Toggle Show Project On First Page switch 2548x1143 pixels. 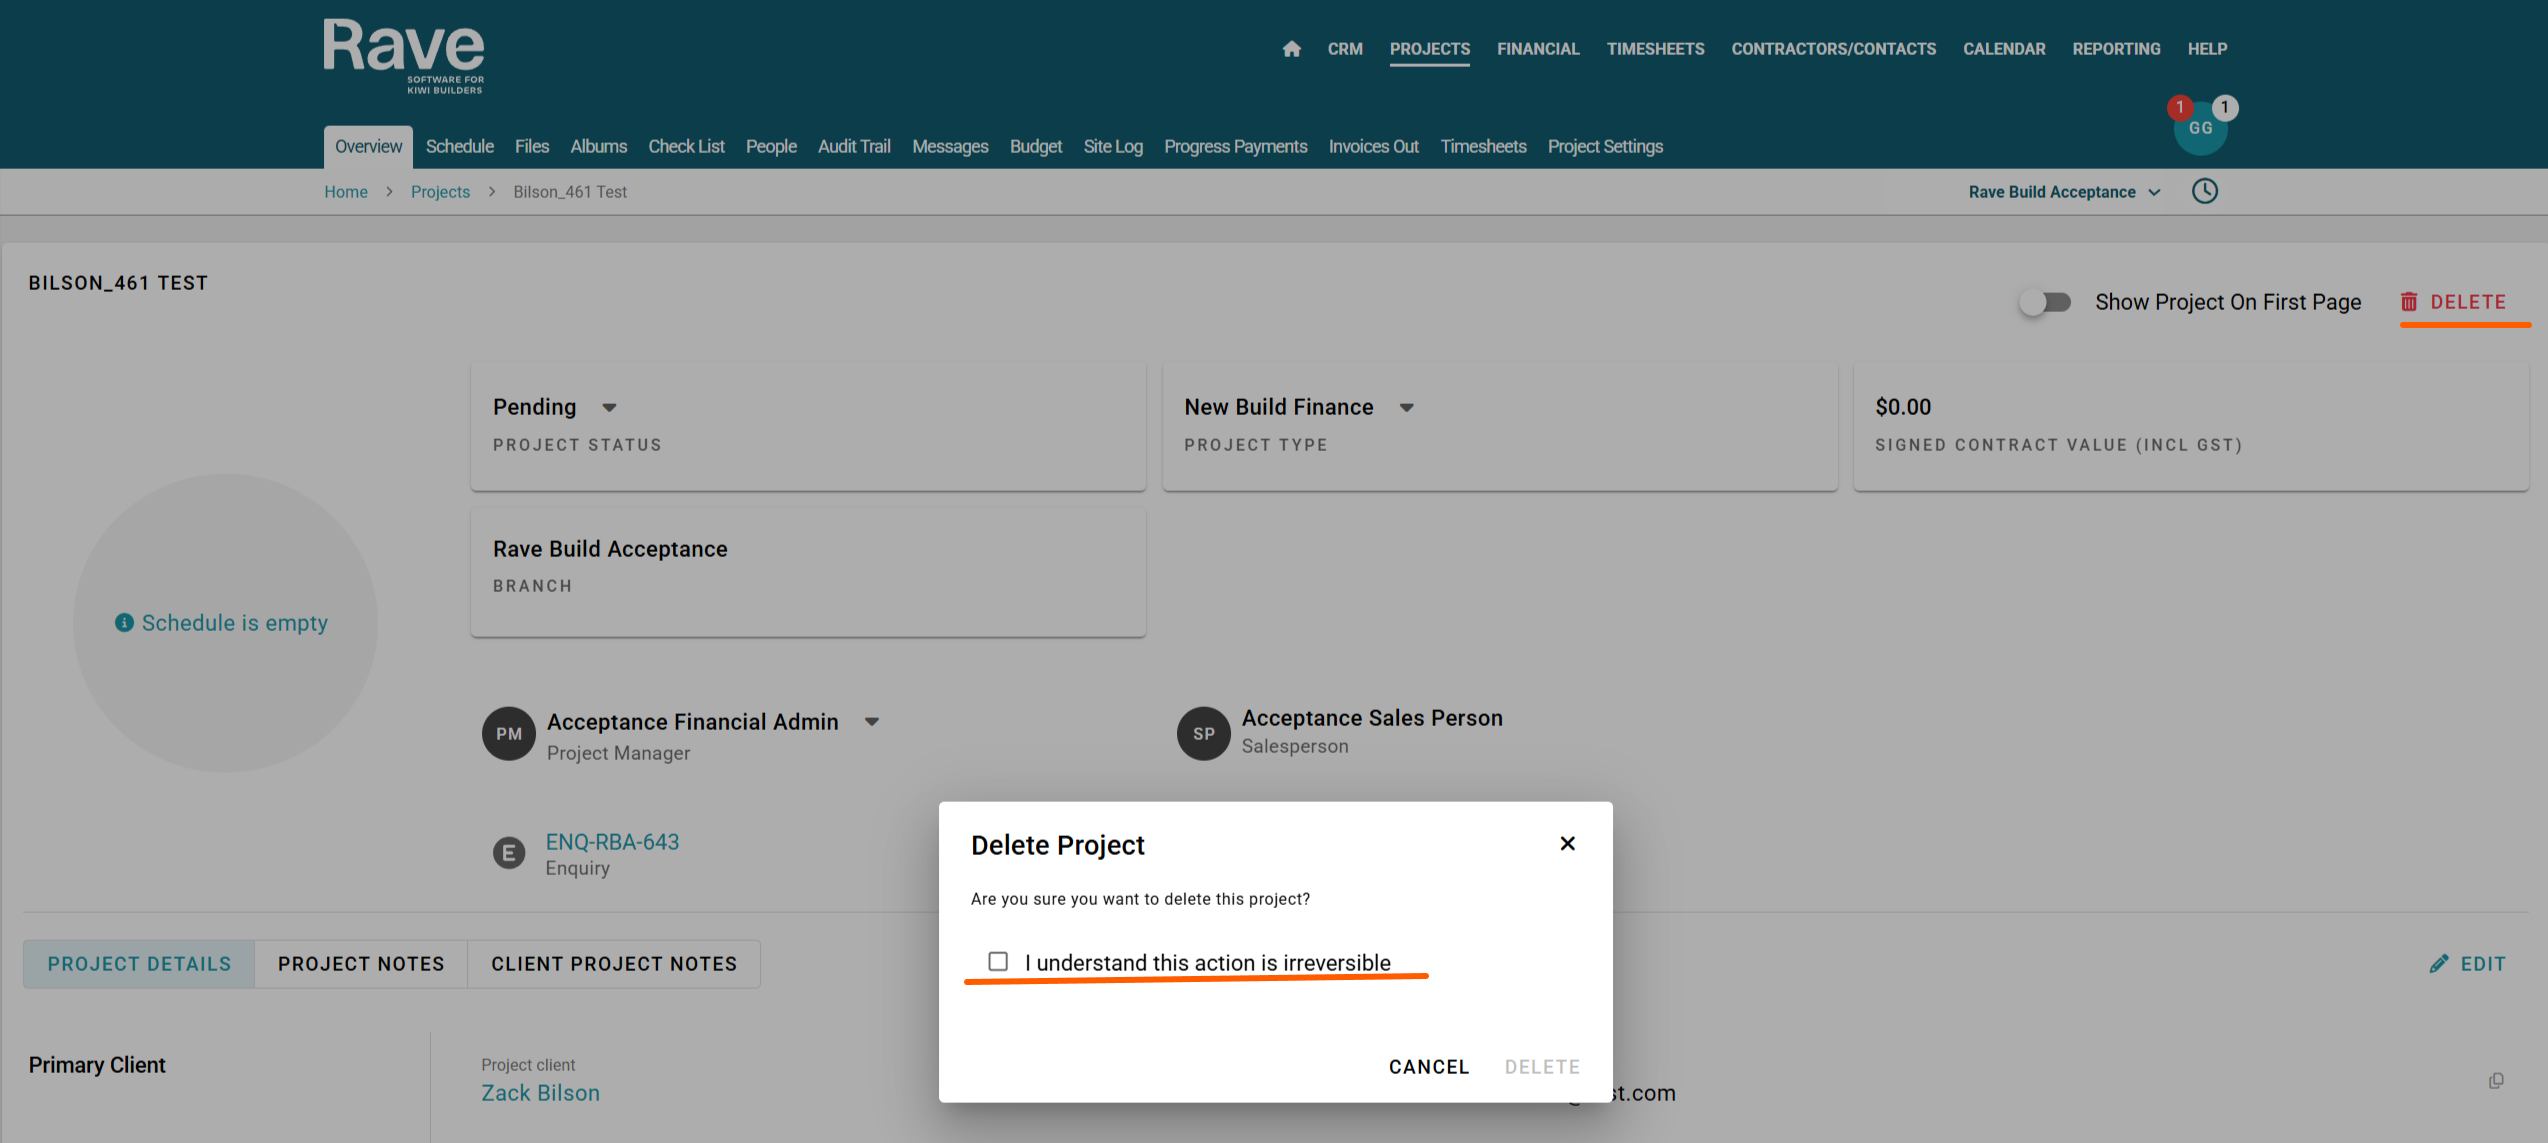click(2044, 302)
